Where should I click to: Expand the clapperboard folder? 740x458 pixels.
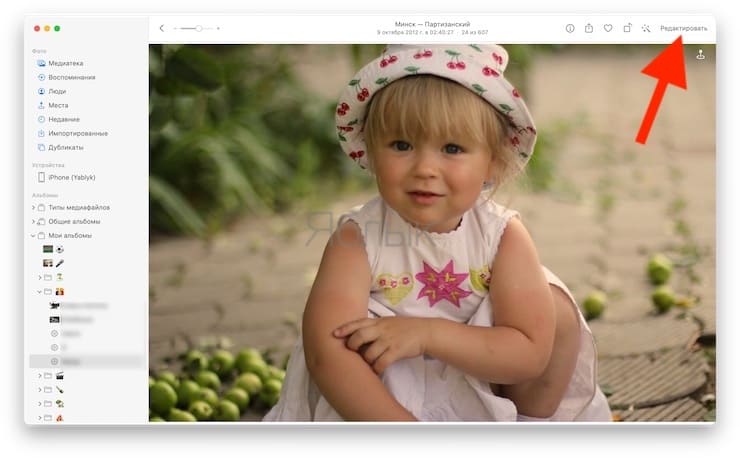pos(40,376)
